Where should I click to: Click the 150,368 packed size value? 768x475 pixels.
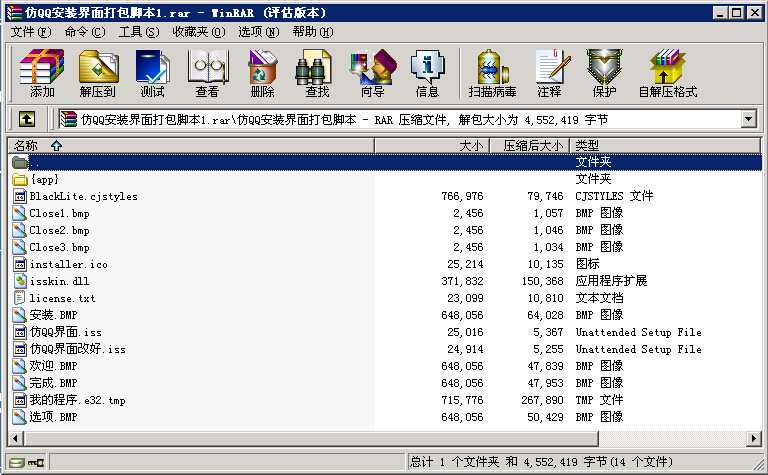point(542,281)
